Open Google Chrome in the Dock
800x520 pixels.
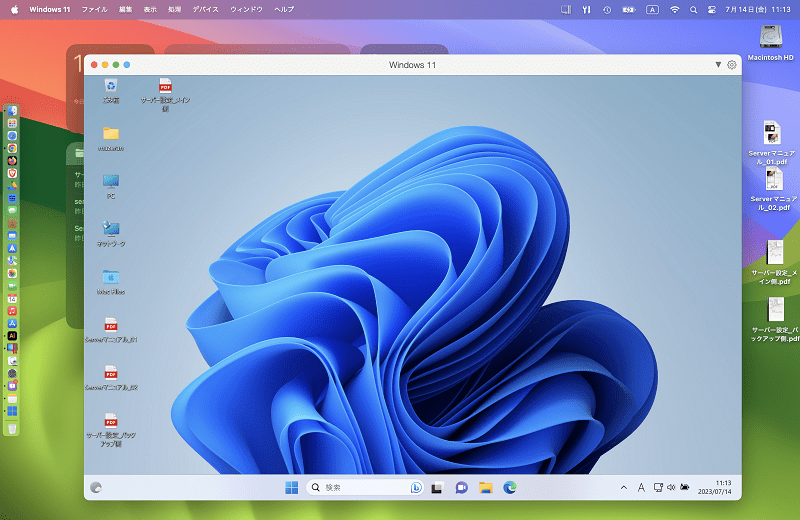point(12,148)
